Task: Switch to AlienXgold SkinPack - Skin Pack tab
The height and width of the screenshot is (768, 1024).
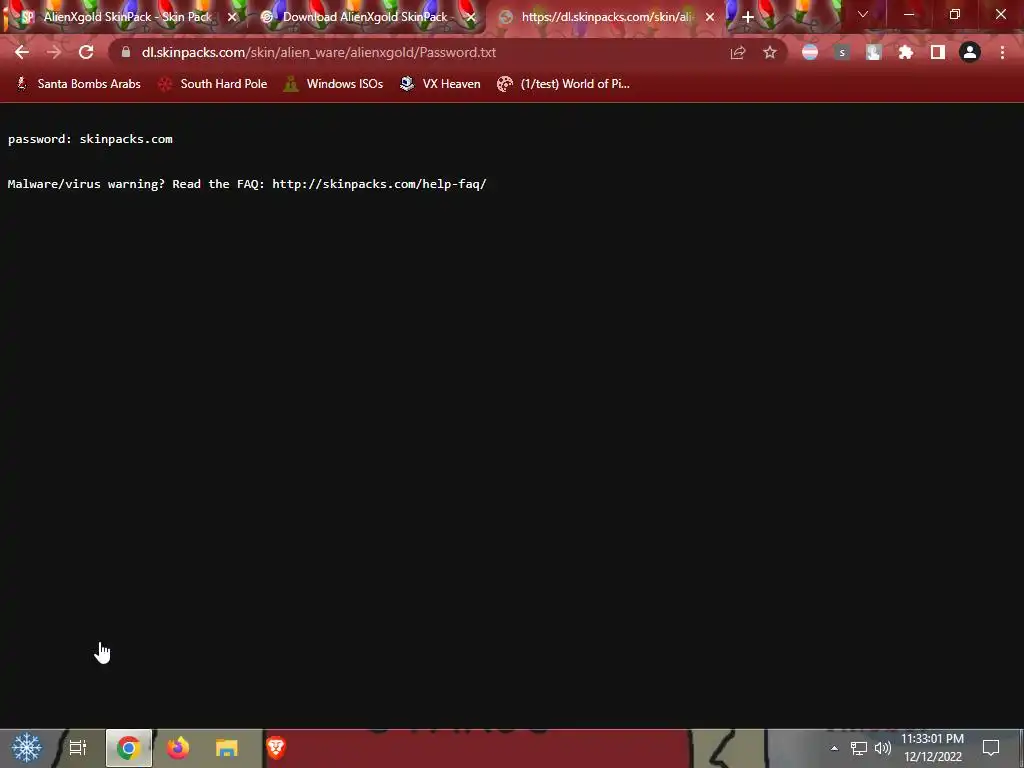Action: point(127,17)
